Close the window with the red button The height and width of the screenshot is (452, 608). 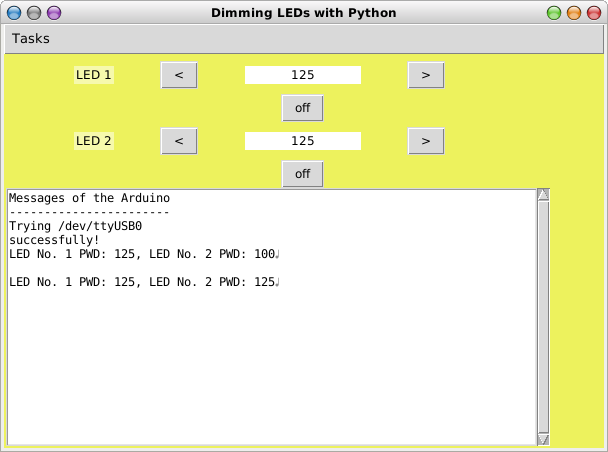pyautogui.click(x=594, y=13)
